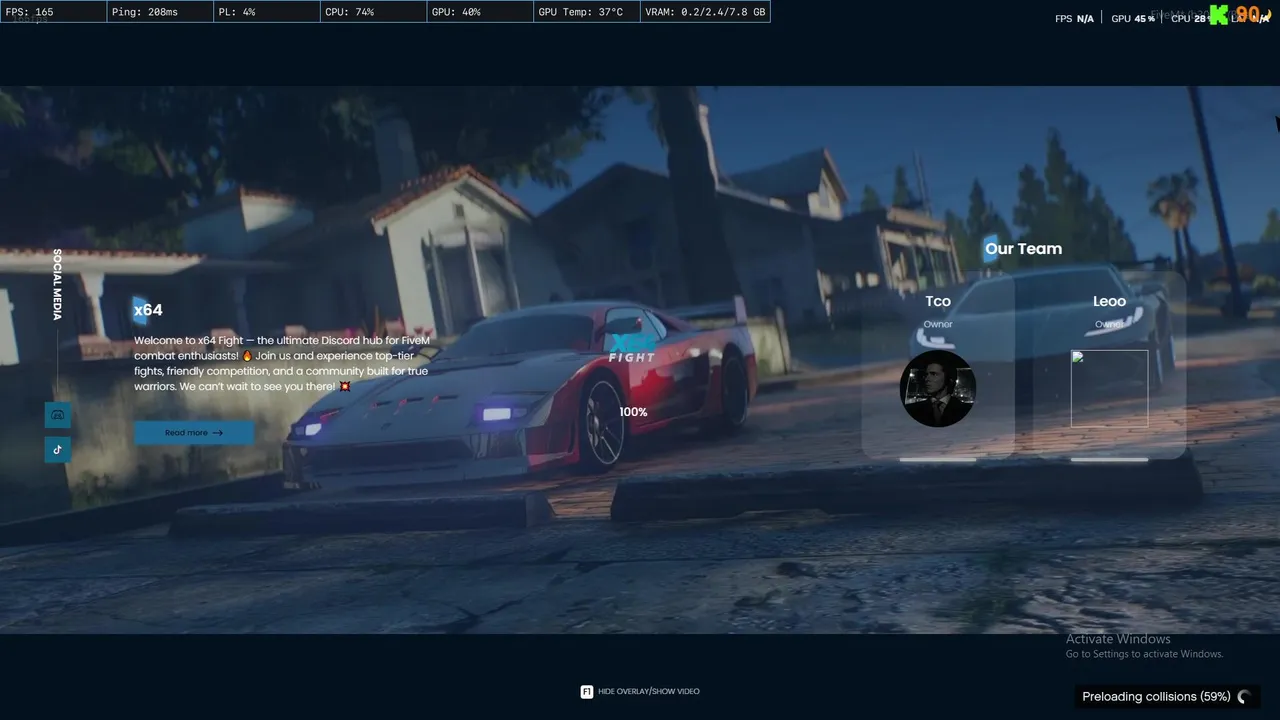Viewport: 1280px width, 720px height.
Task: Click the x64 Fight logo
Action: click(632, 348)
